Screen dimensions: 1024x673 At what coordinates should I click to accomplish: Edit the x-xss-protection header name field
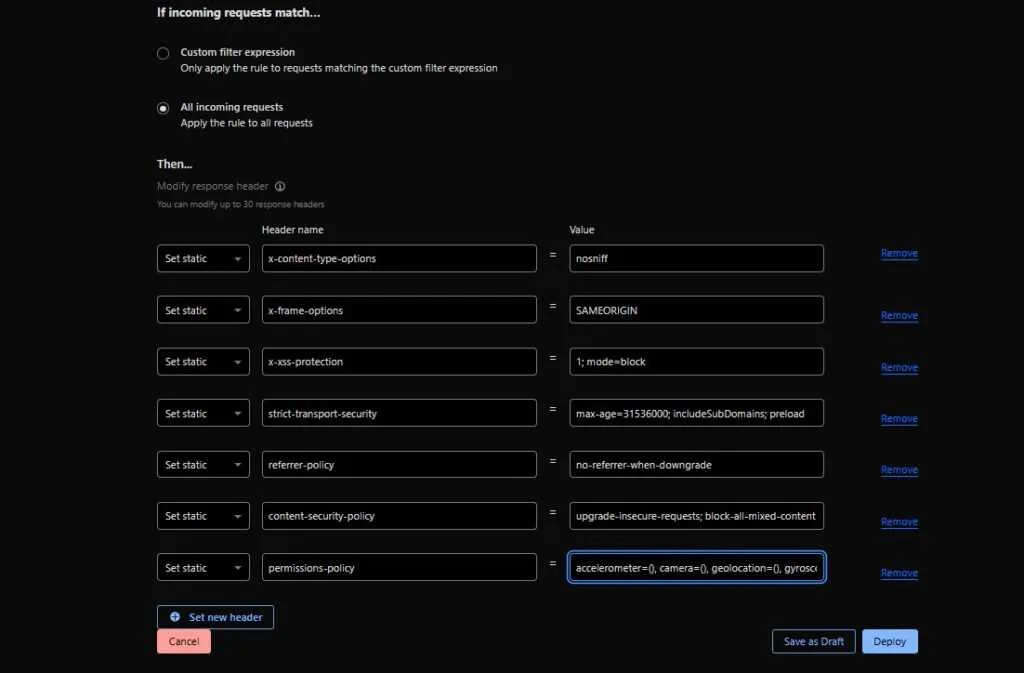coord(399,362)
